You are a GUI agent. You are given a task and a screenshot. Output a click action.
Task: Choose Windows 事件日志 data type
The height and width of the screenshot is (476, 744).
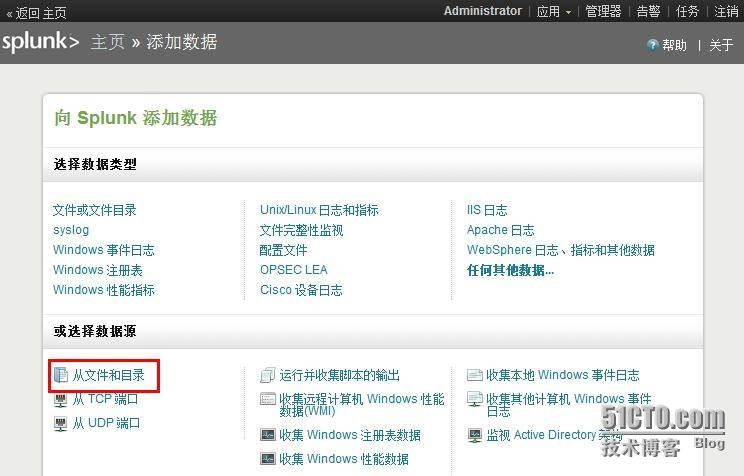click(103, 250)
